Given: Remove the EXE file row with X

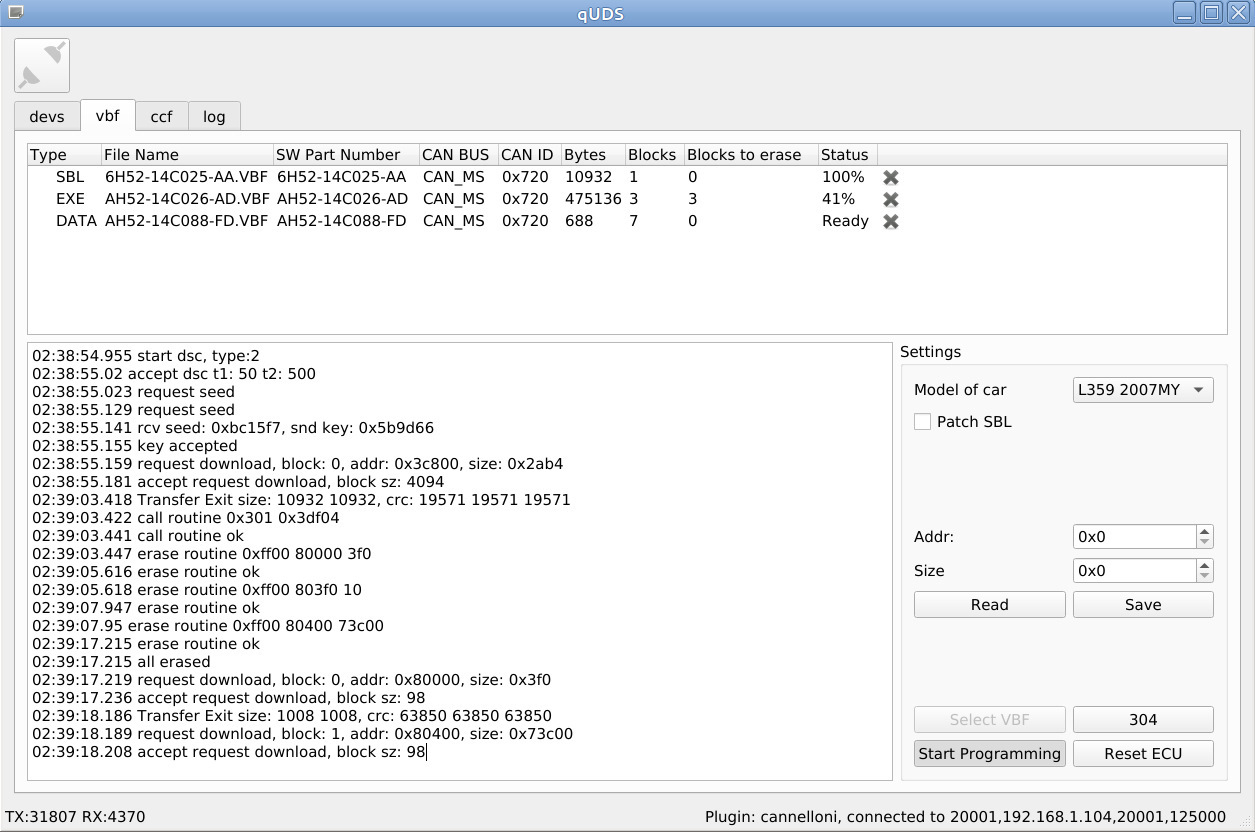Looking at the screenshot, I should pos(891,199).
